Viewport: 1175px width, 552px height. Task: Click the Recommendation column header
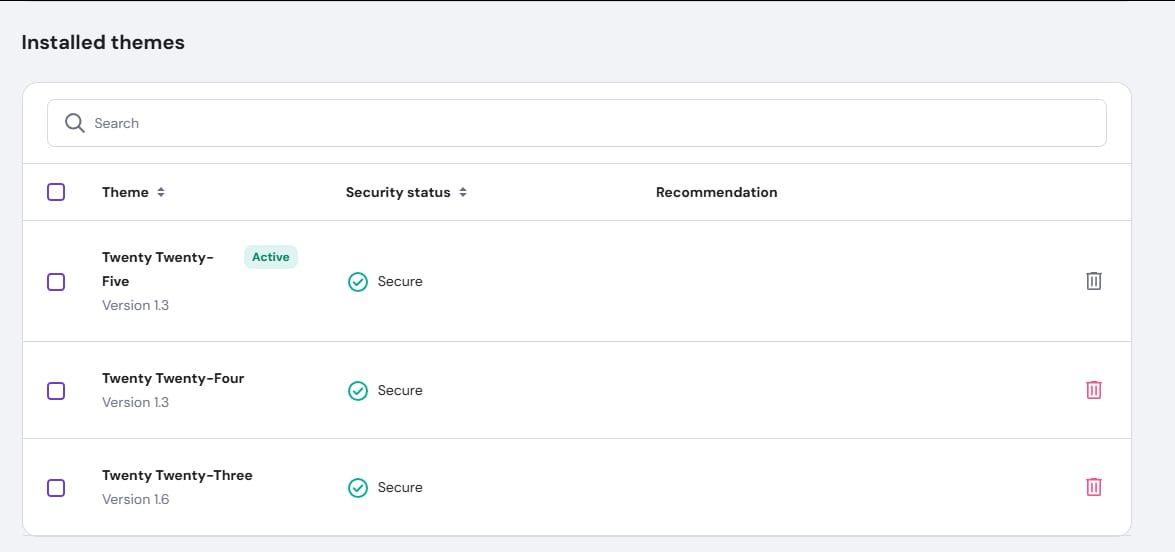click(716, 192)
